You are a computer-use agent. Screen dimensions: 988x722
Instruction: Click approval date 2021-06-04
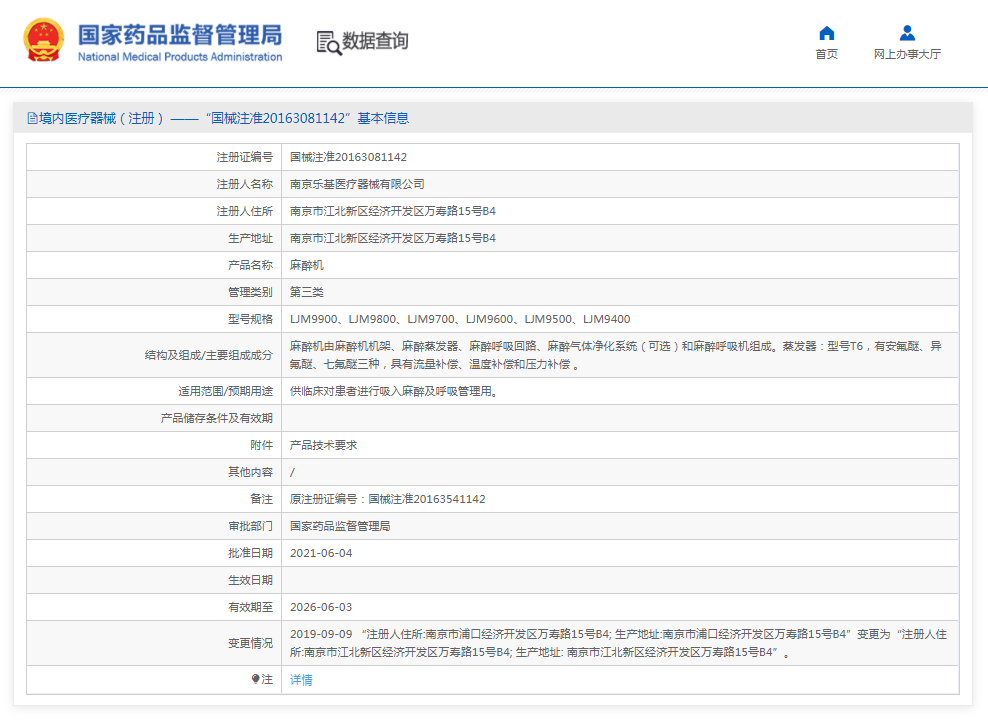[321, 553]
